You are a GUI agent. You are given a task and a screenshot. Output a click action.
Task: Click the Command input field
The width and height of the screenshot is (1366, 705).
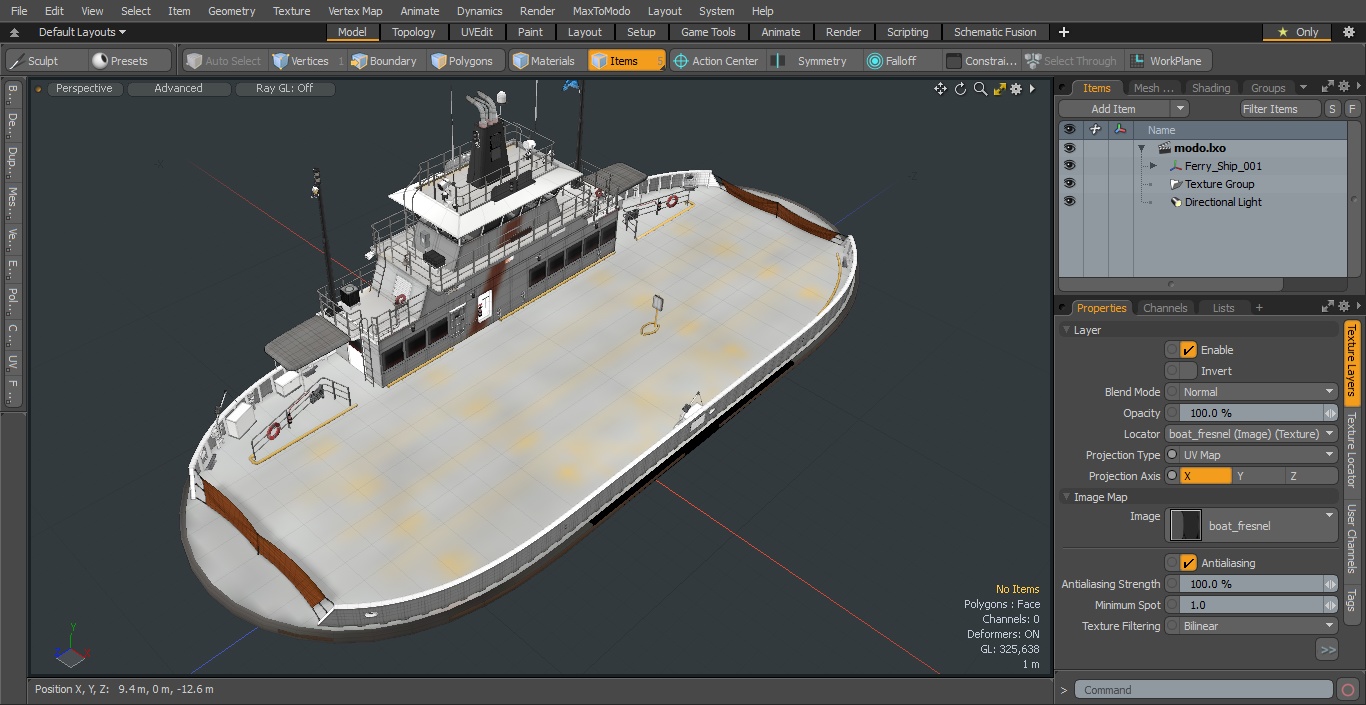[1204, 689]
